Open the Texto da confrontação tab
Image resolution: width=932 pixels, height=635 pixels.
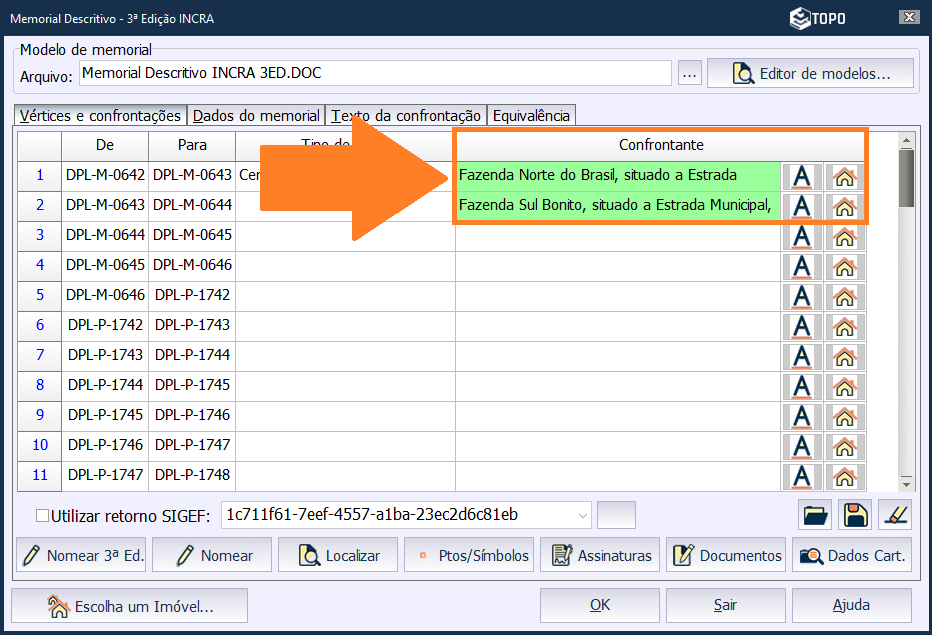click(406, 116)
